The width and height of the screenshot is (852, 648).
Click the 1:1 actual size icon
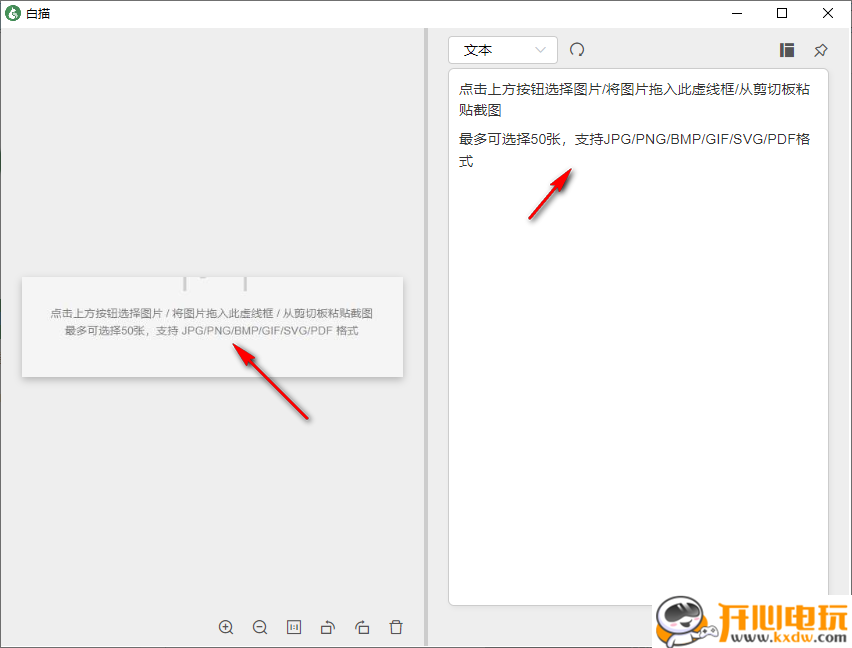[x=294, y=627]
